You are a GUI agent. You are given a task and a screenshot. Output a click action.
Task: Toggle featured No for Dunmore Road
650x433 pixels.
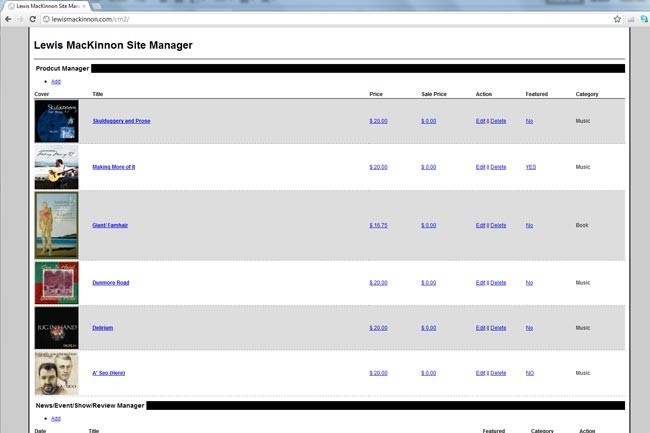pos(529,283)
